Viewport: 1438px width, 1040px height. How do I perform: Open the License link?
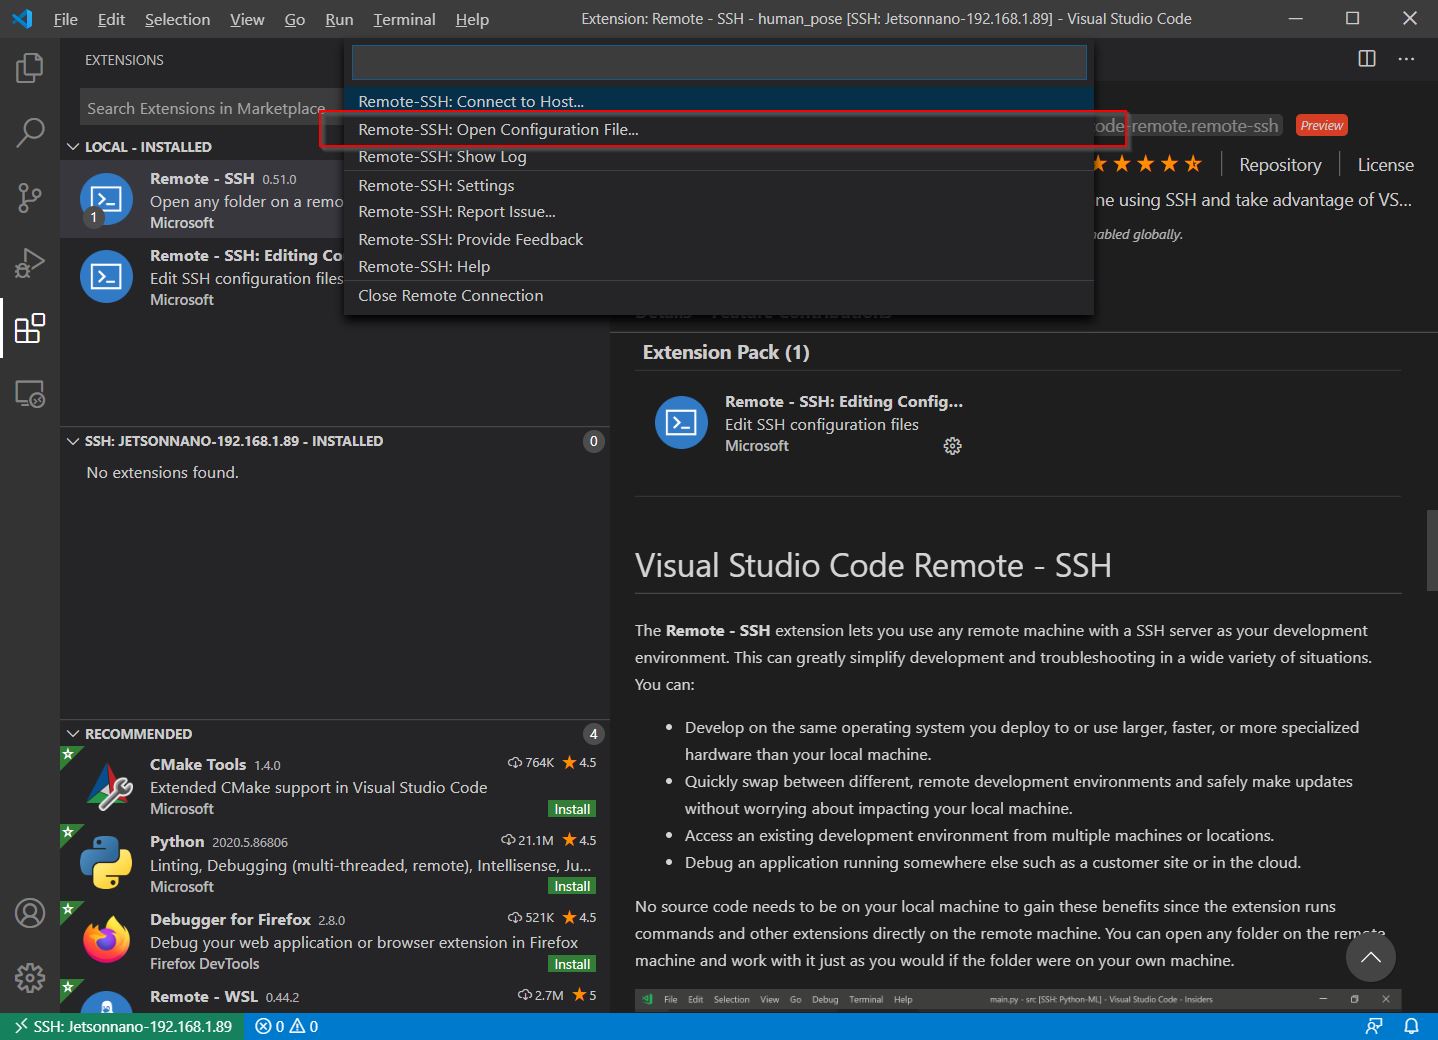point(1385,165)
